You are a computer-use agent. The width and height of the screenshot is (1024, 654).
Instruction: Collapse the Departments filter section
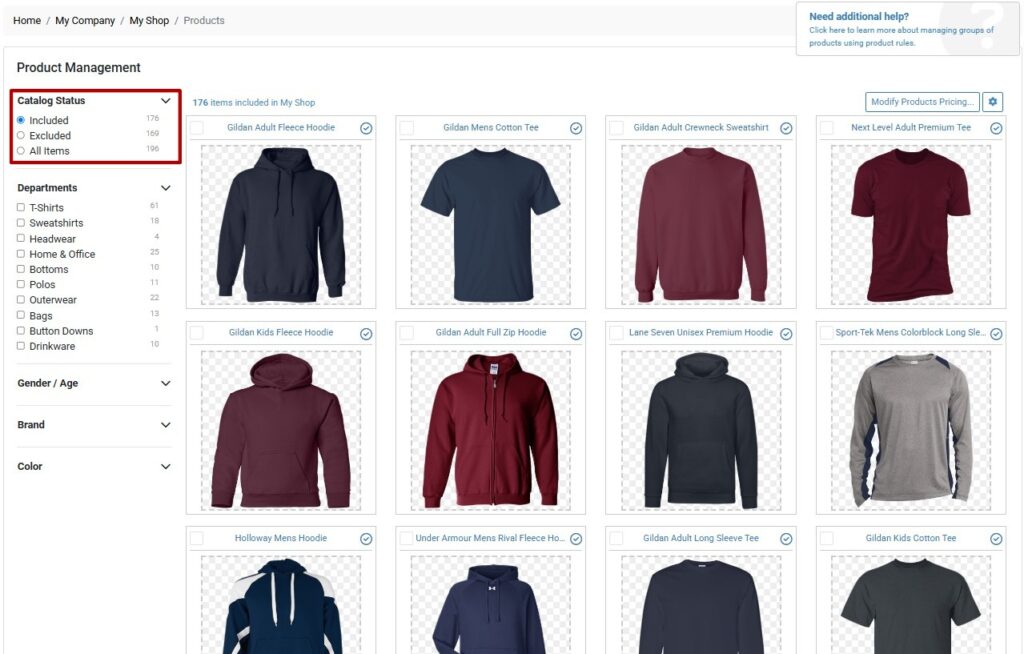(166, 188)
